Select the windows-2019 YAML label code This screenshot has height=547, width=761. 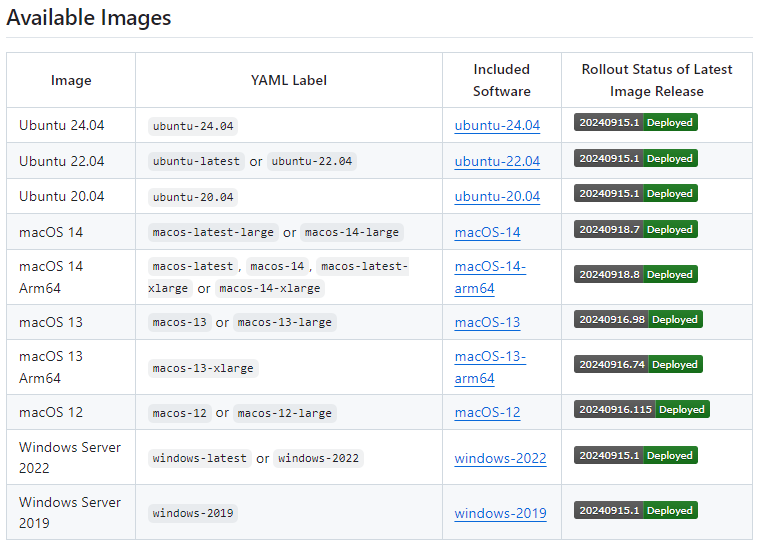(x=193, y=513)
